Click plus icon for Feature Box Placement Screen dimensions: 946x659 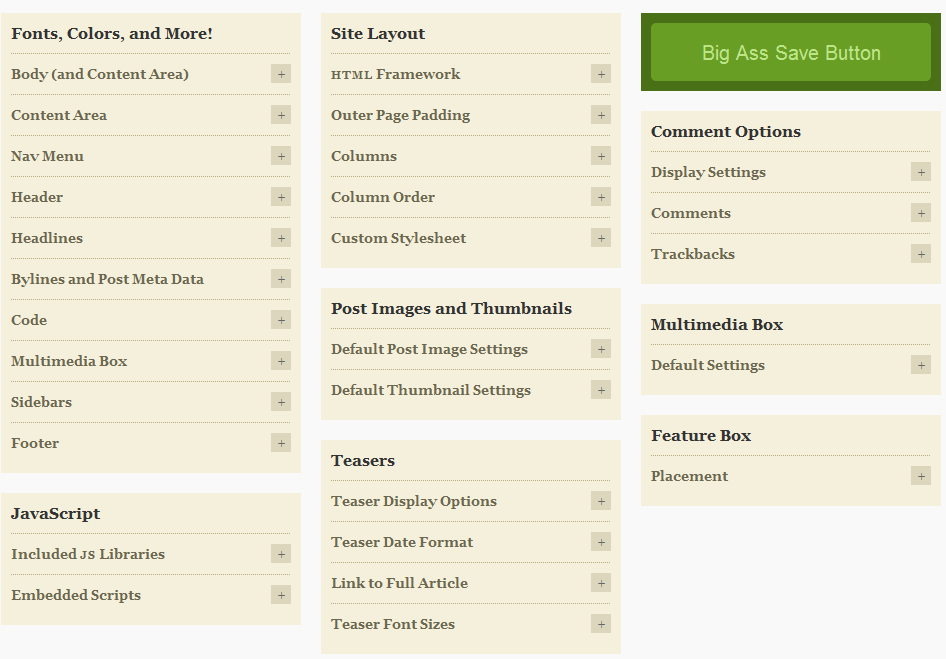pyautogui.click(x=921, y=476)
